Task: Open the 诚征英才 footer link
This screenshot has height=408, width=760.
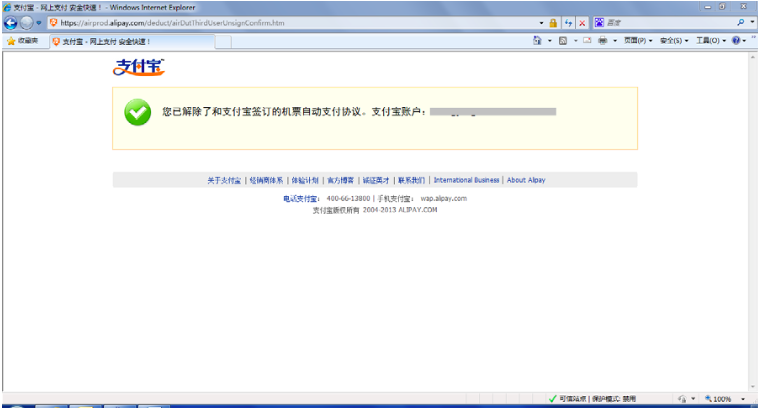Action: tap(376, 180)
